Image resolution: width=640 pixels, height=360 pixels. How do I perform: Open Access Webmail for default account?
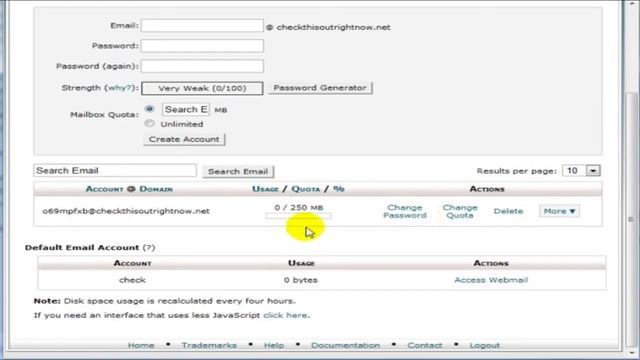491,280
